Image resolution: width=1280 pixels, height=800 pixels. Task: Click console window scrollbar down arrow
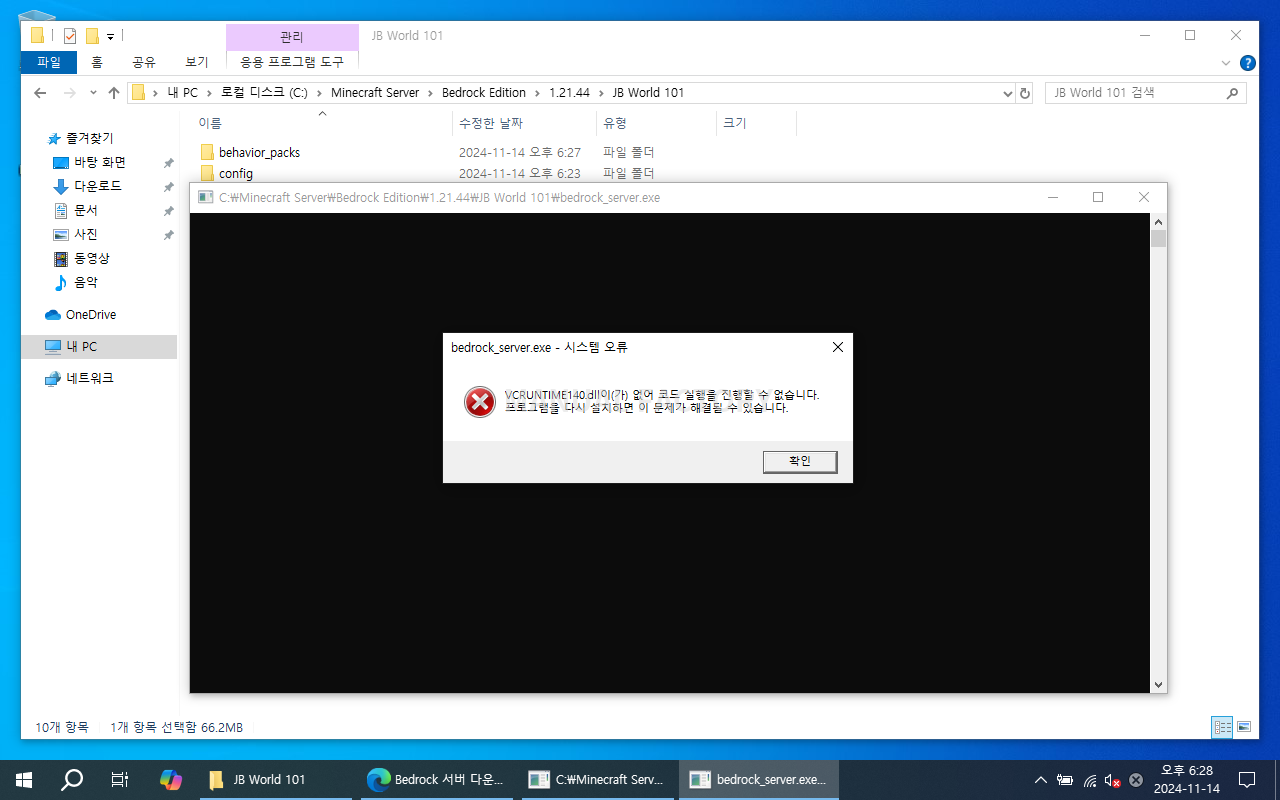coord(1158,685)
